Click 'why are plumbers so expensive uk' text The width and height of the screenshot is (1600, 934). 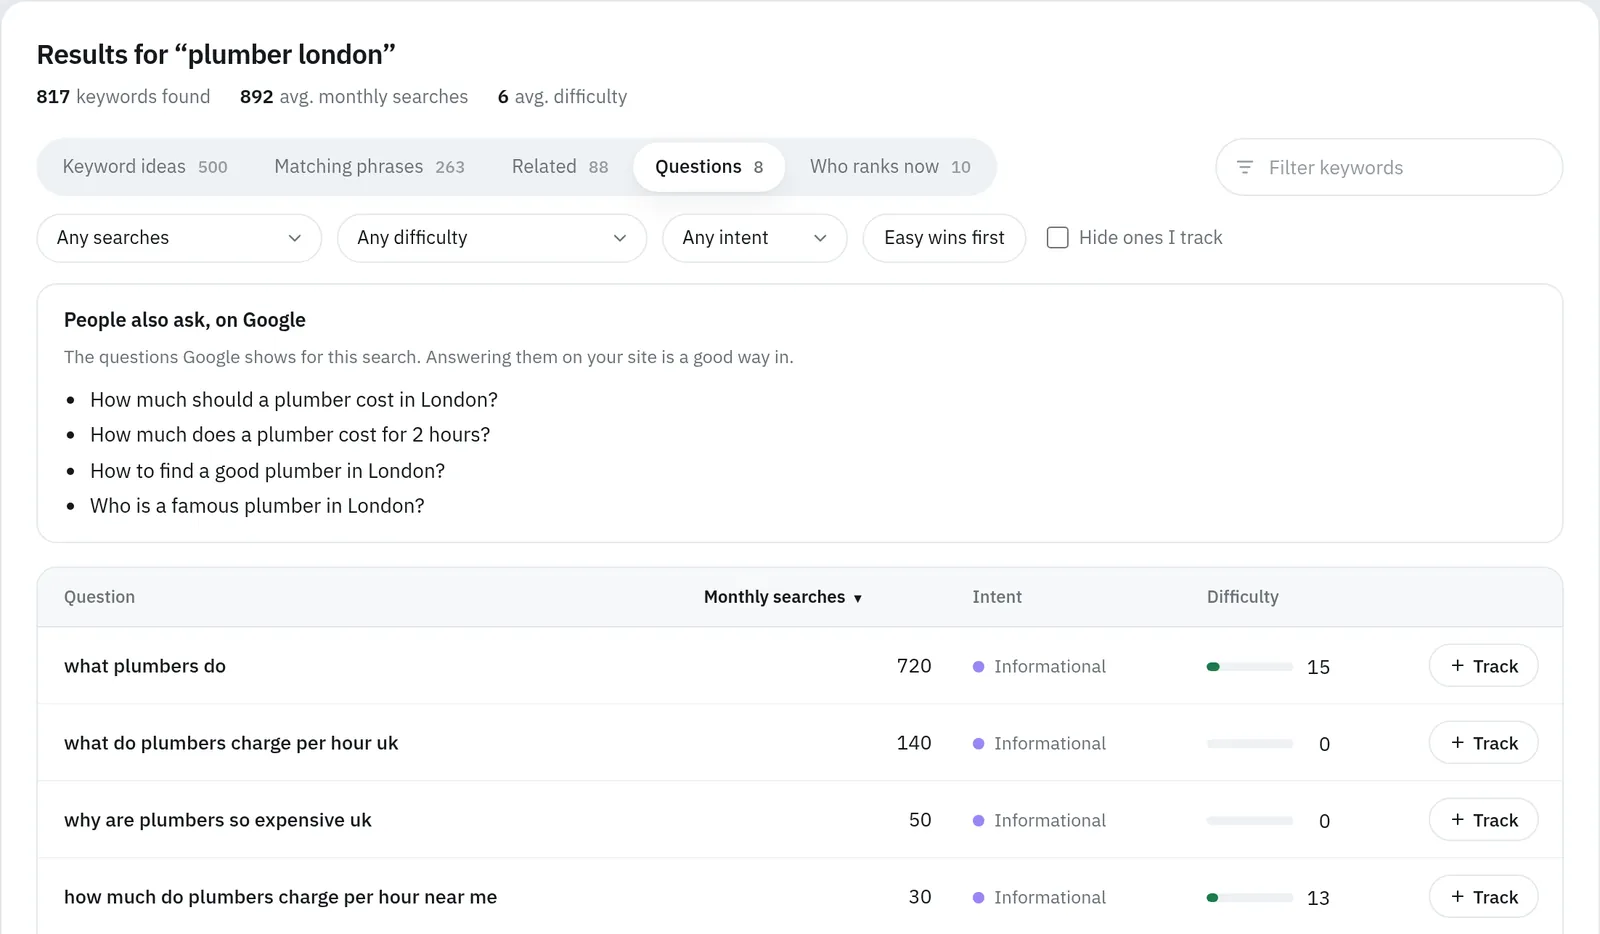(218, 820)
